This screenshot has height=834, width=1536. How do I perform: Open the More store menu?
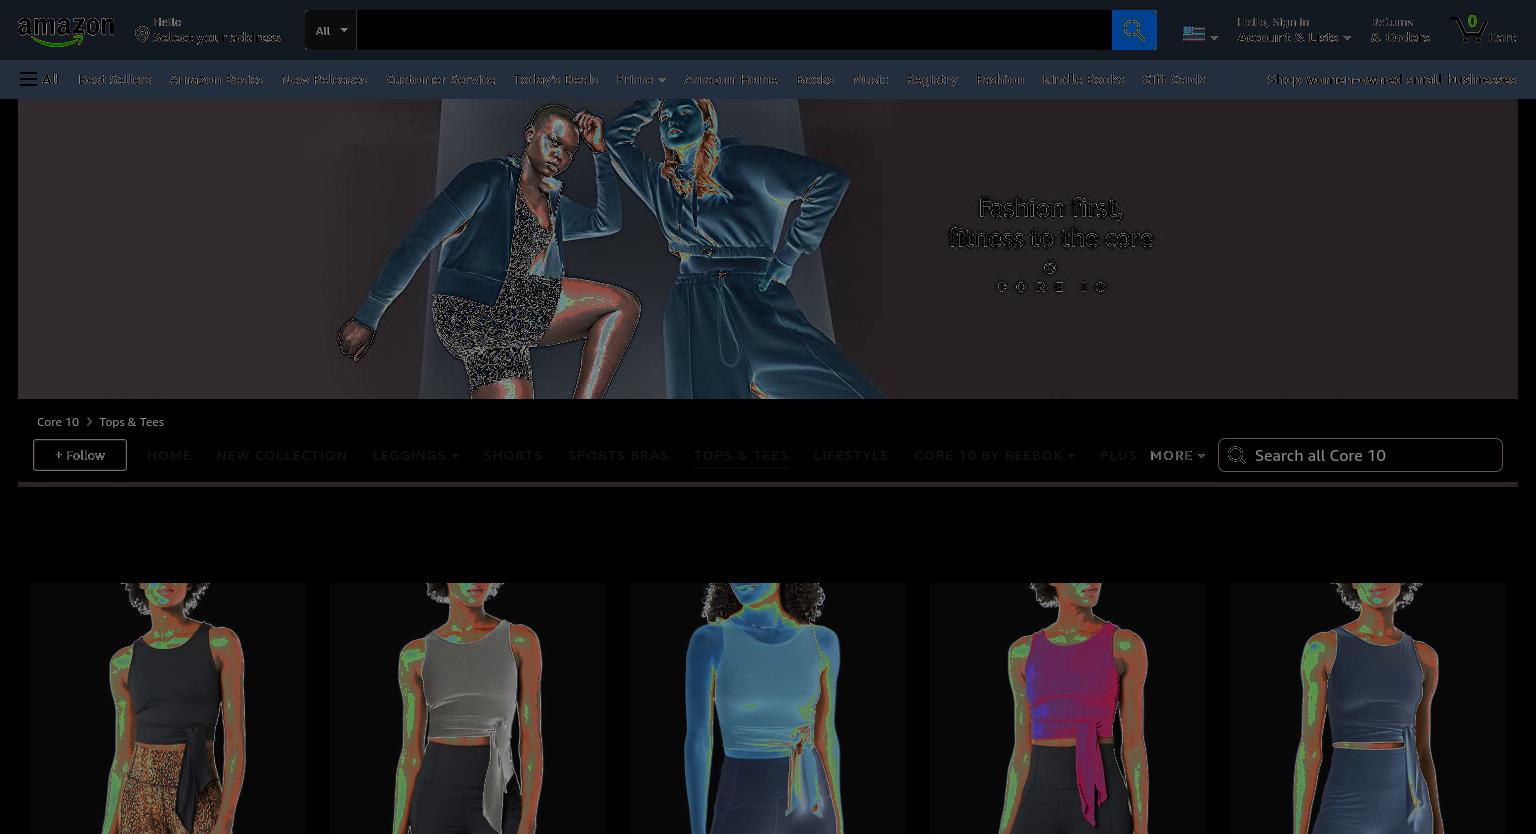(1177, 455)
